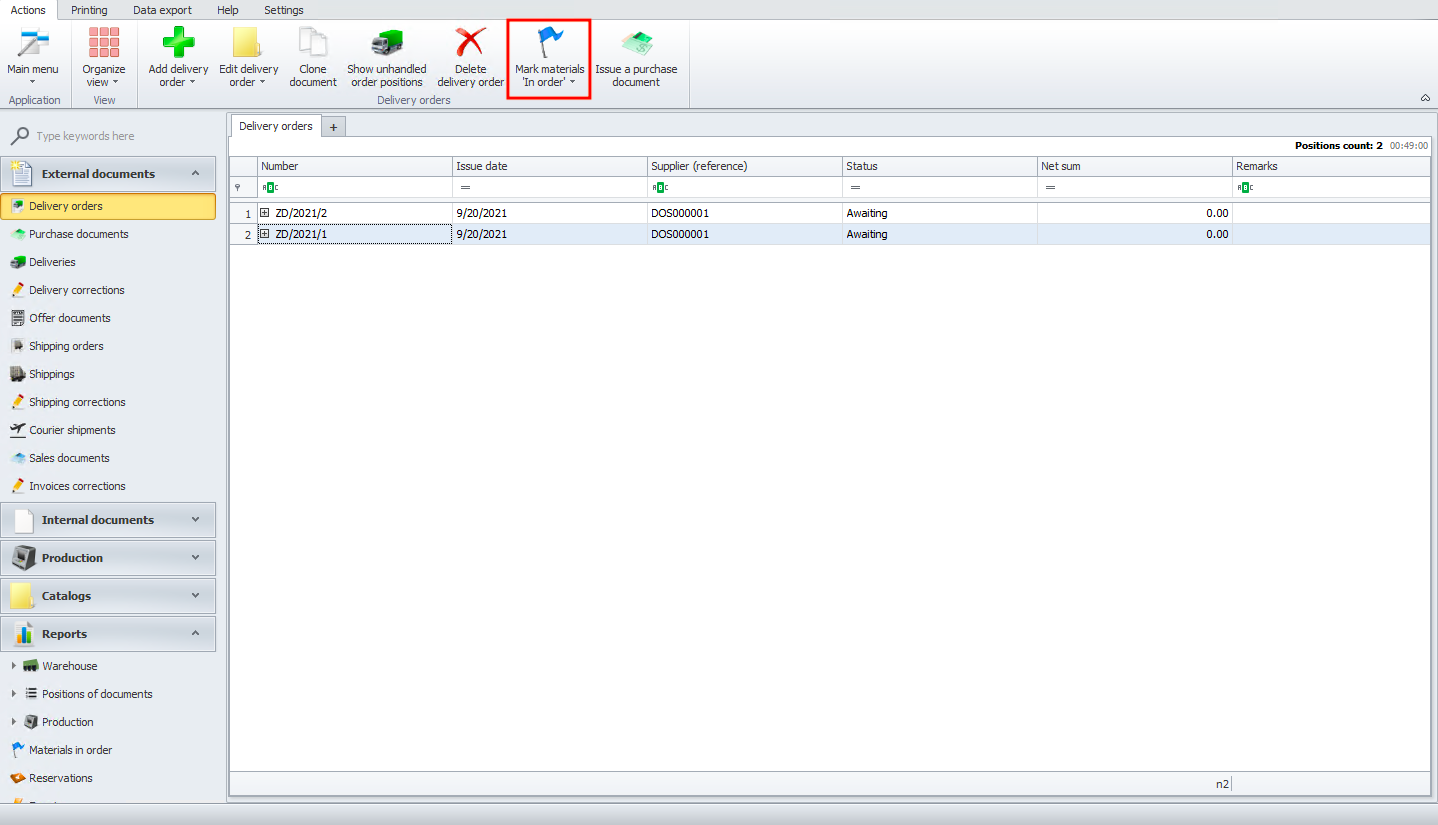The width and height of the screenshot is (1438, 825).
Task: Sort by Issue date column header
Action: 550,166
